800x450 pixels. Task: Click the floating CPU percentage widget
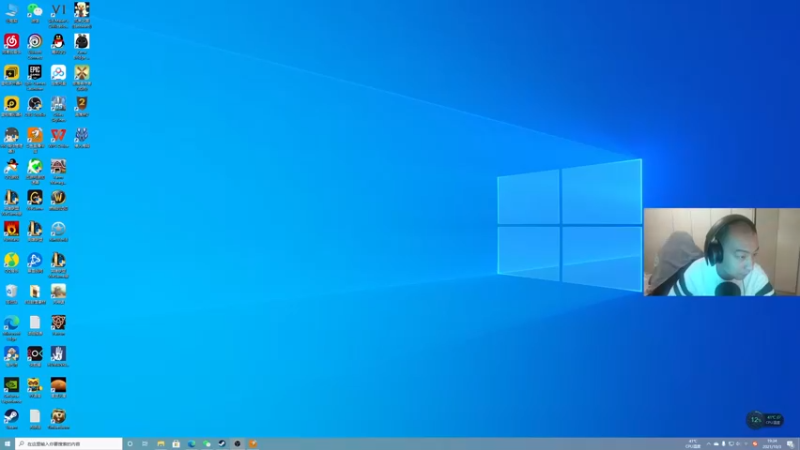click(x=765, y=420)
